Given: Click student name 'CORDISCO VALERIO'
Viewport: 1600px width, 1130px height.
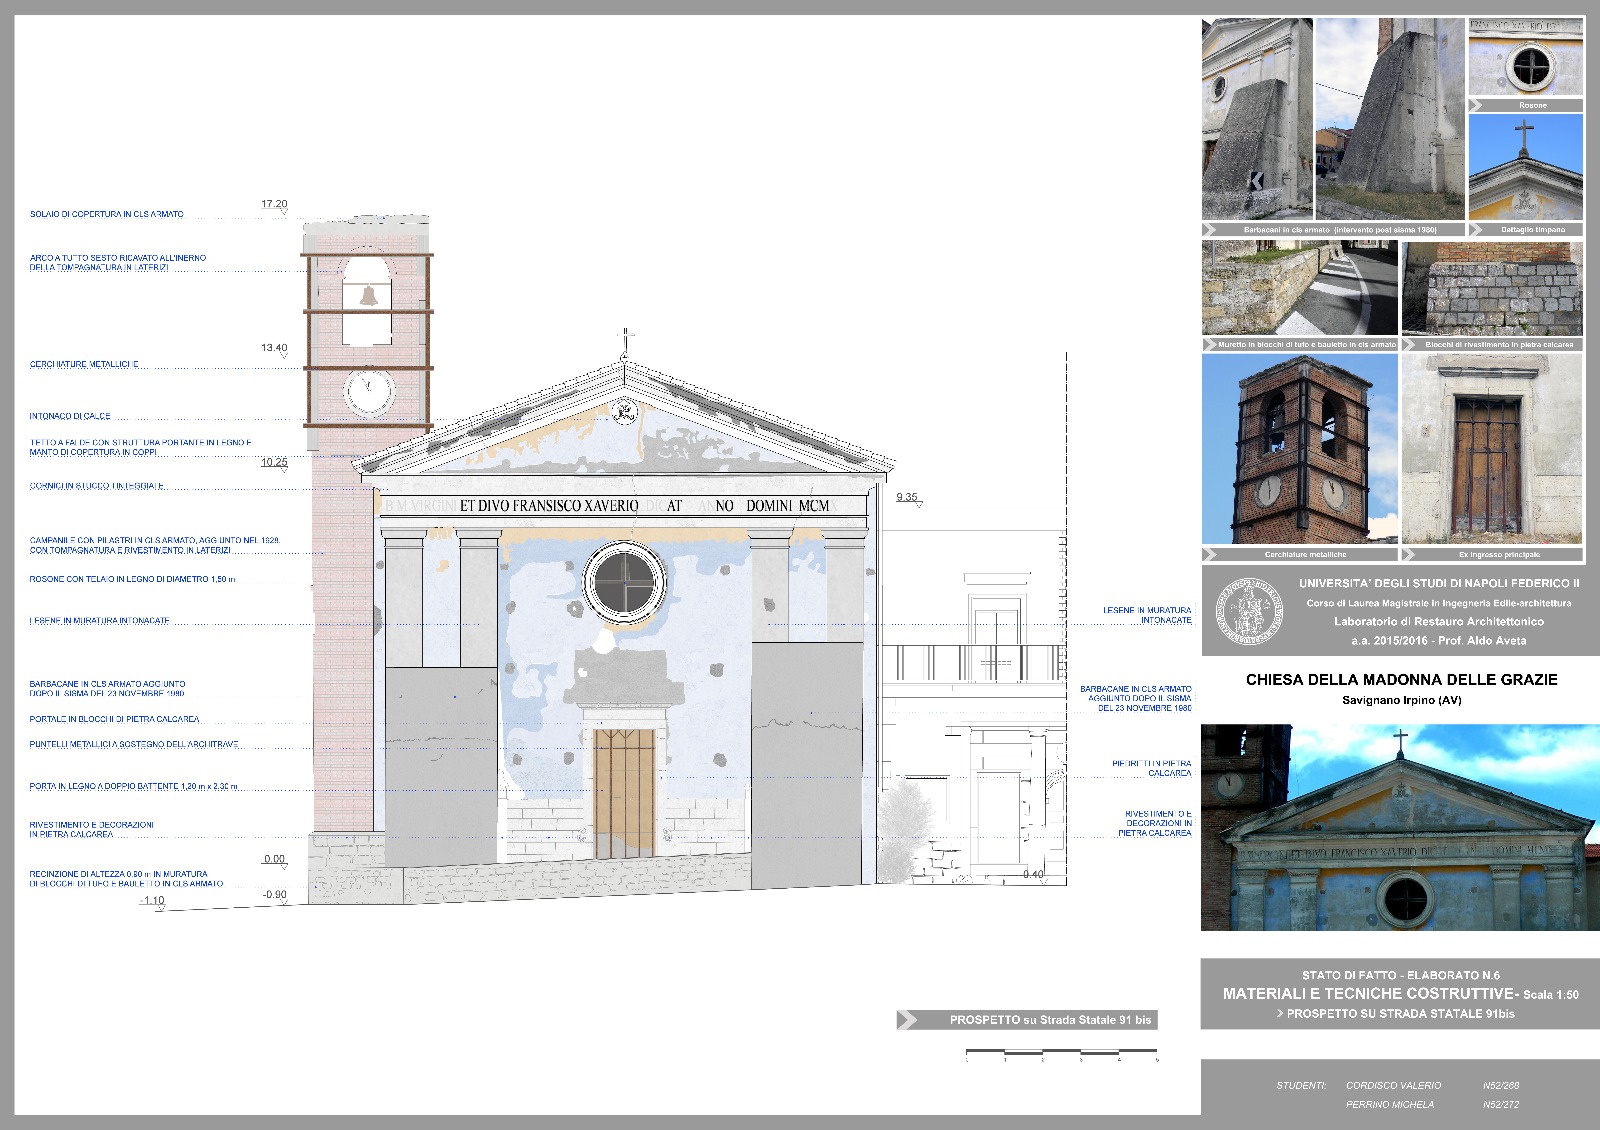Looking at the screenshot, I should pyautogui.click(x=1394, y=1085).
